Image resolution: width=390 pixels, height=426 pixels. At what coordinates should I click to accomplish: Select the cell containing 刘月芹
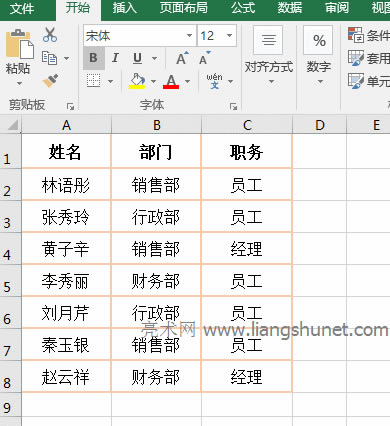[x=66, y=312]
